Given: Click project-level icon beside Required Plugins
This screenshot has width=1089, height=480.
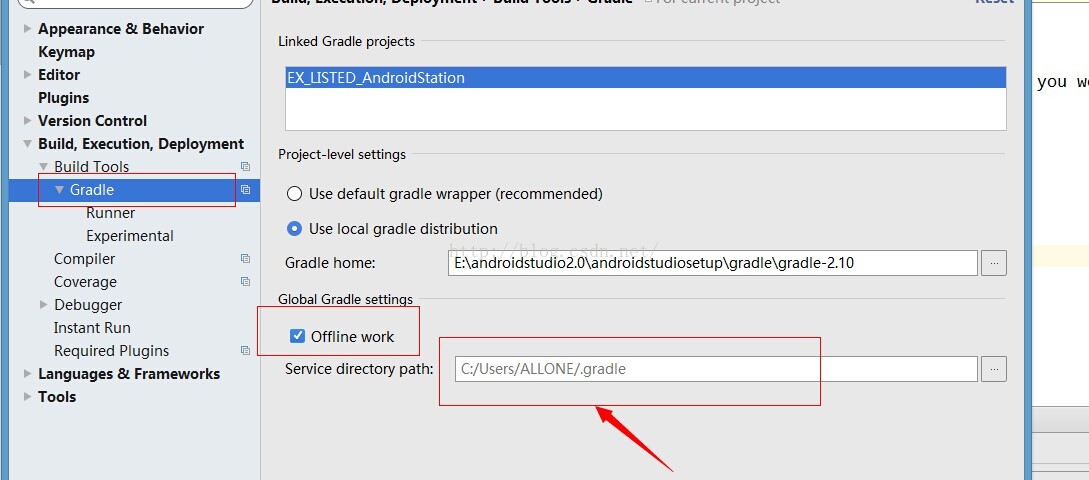Looking at the screenshot, I should tap(245, 350).
